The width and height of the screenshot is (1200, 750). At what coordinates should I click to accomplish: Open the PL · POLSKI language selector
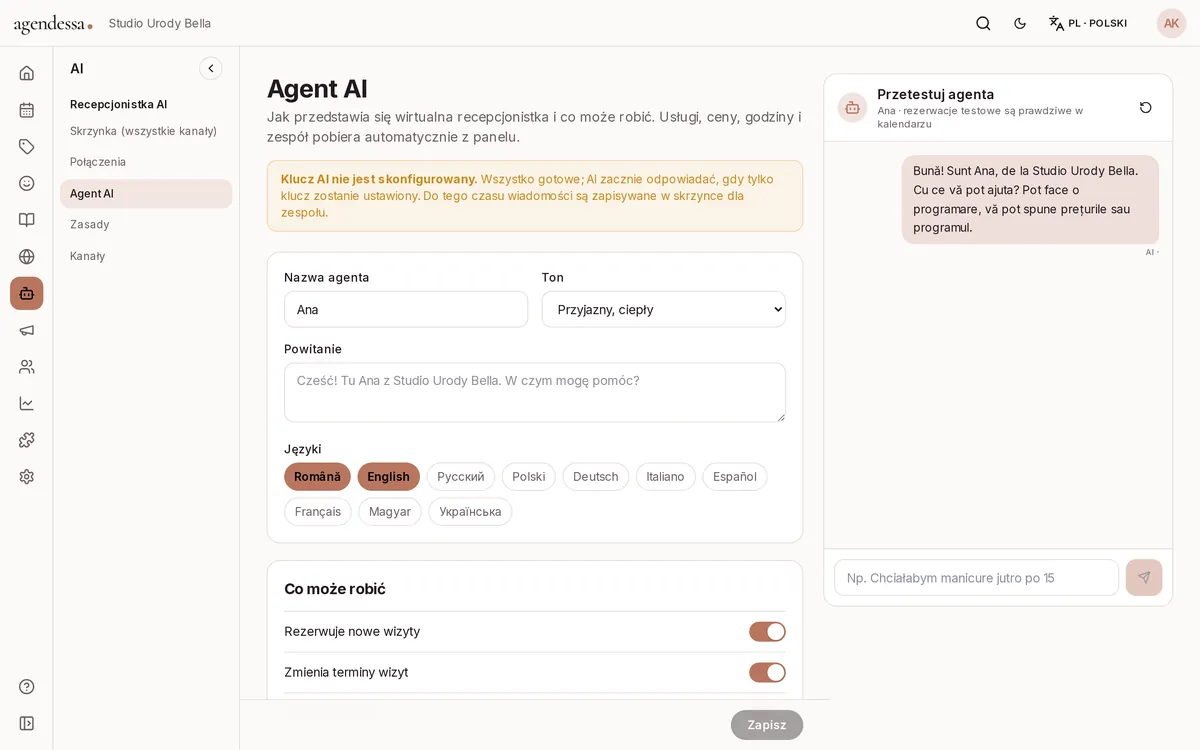pyautogui.click(x=1088, y=23)
